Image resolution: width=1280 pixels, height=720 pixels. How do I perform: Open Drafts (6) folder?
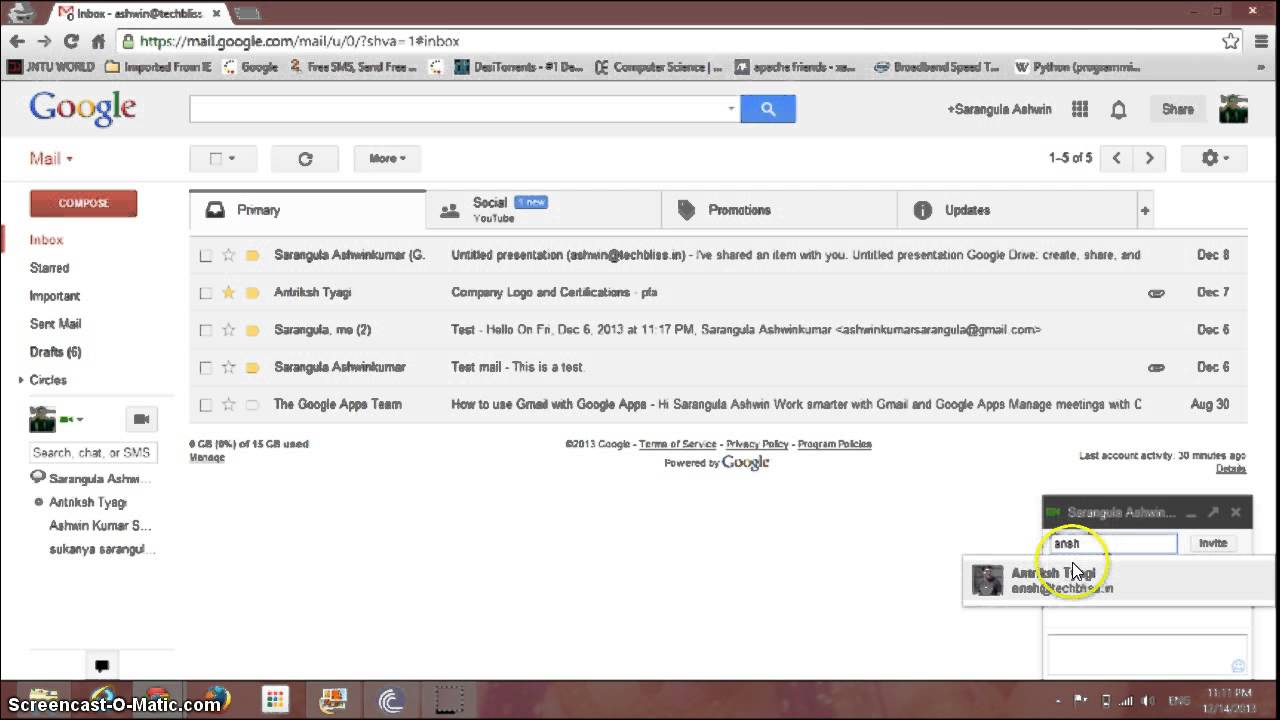(x=55, y=352)
